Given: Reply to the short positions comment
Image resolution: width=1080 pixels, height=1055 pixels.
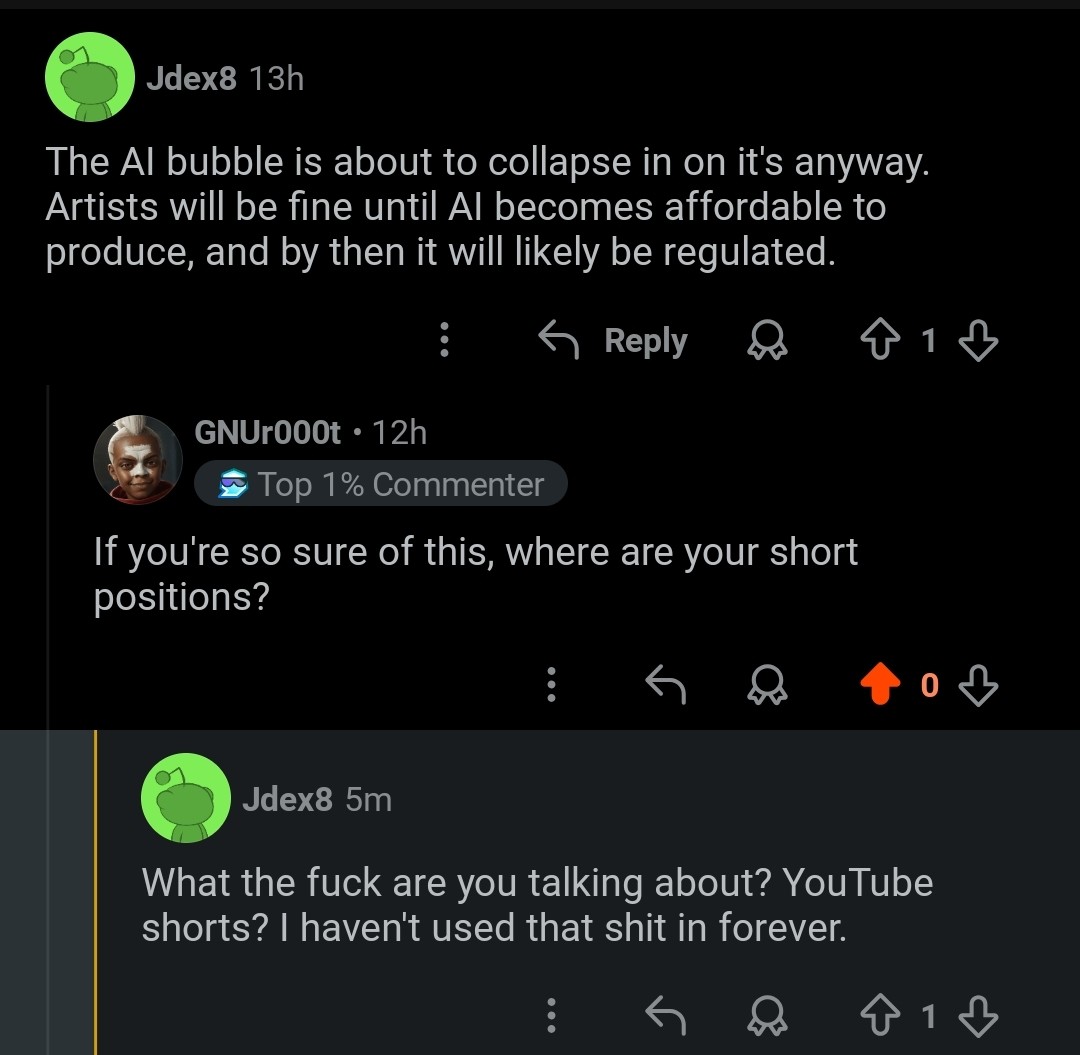Looking at the screenshot, I should pyautogui.click(x=665, y=685).
